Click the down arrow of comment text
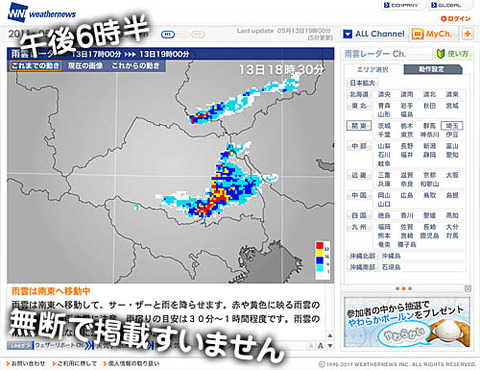480x370 pixels. [330, 346]
